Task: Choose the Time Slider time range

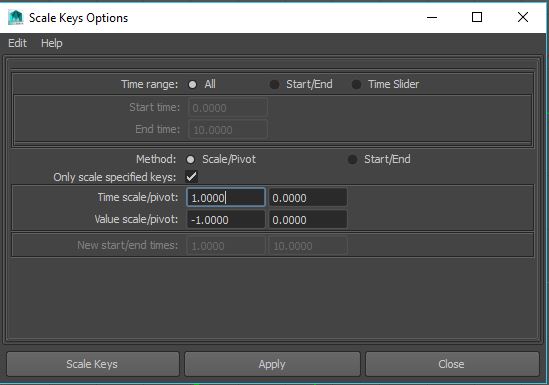Action: tap(356, 84)
